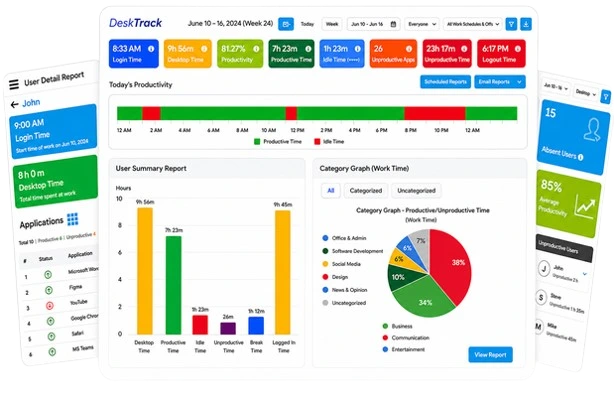Click the user silhouette on Absent Users card

pos(591,130)
